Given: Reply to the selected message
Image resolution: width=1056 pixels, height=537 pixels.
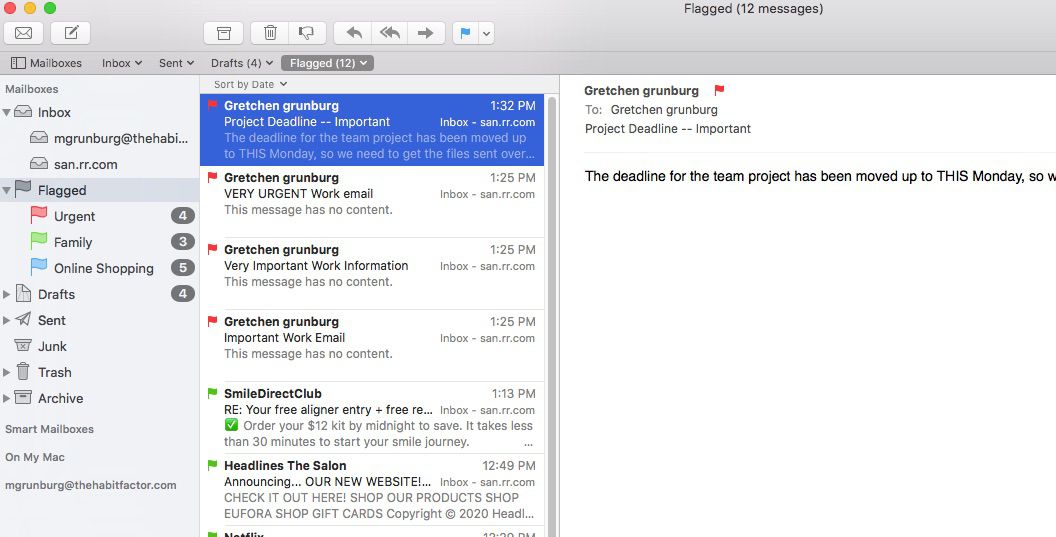Looking at the screenshot, I should pyautogui.click(x=353, y=32).
